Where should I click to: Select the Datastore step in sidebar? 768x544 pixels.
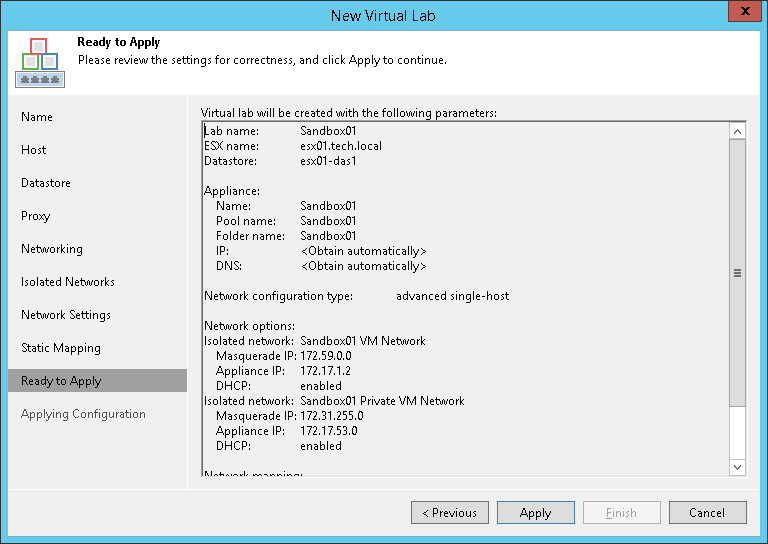[x=46, y=183]
